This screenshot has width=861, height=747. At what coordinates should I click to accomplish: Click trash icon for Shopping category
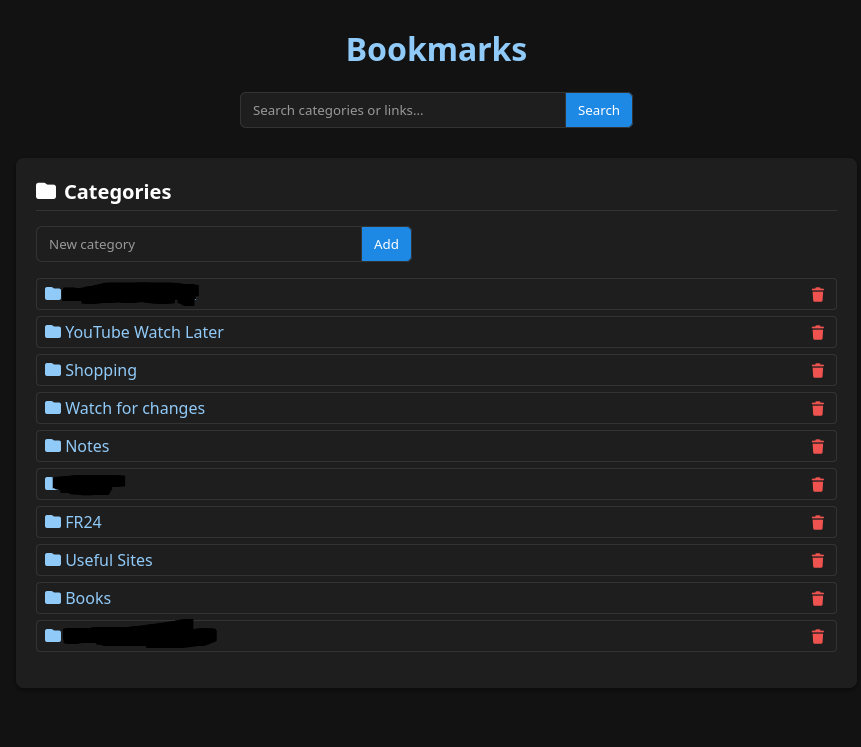point(817,370)
